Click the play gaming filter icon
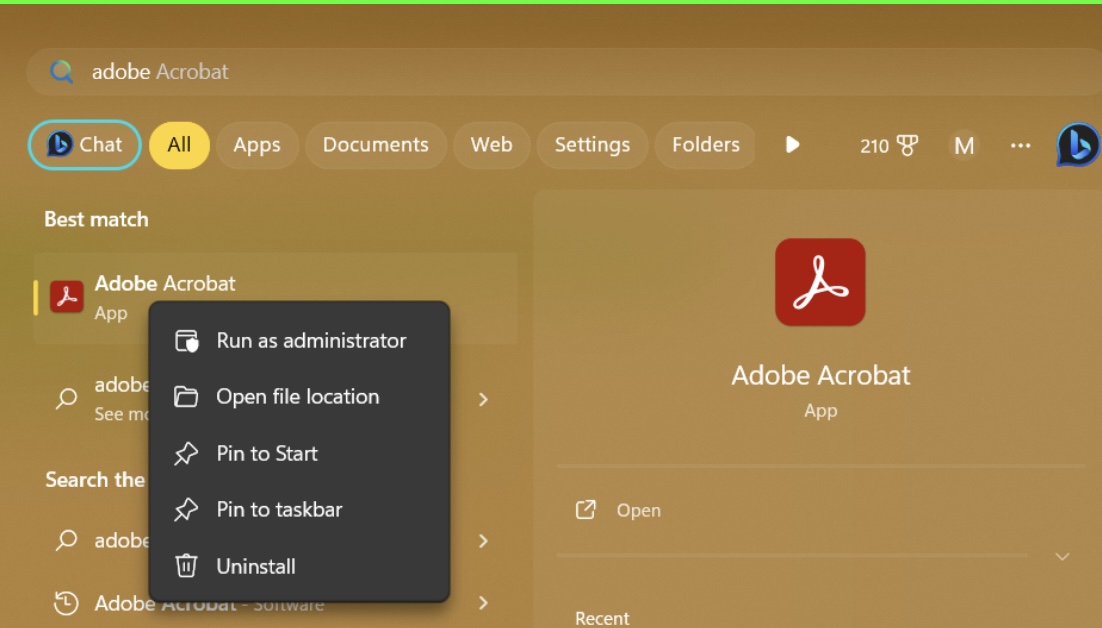This screenshot has width=1102, height=628. tap(793, 145)
